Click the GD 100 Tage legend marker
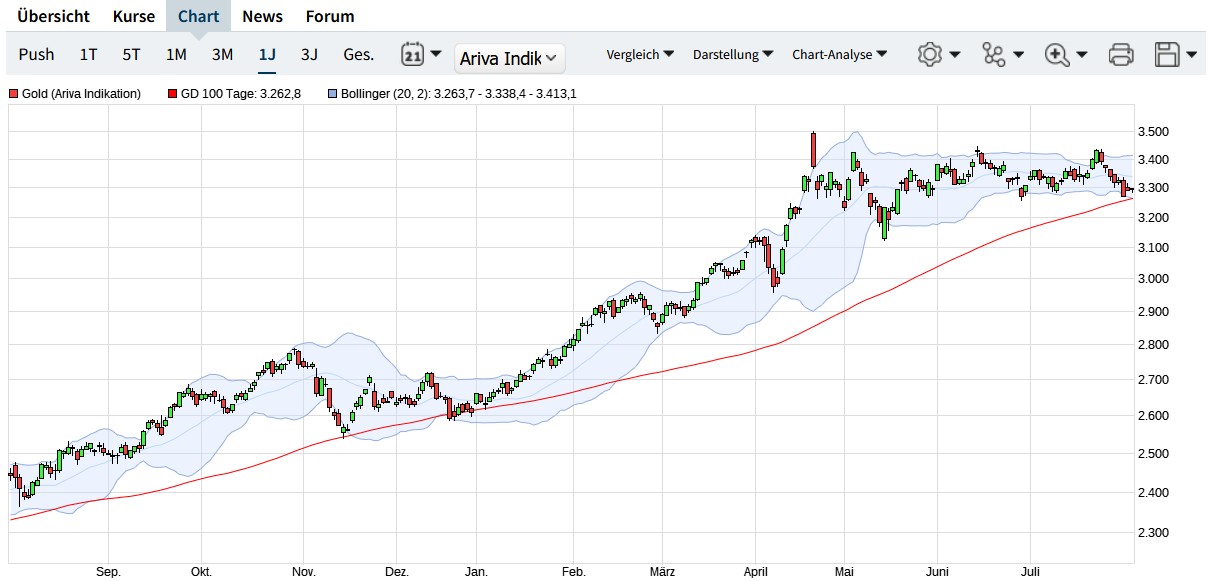Viewport: 1212px width, 581px height. (173, 94)
